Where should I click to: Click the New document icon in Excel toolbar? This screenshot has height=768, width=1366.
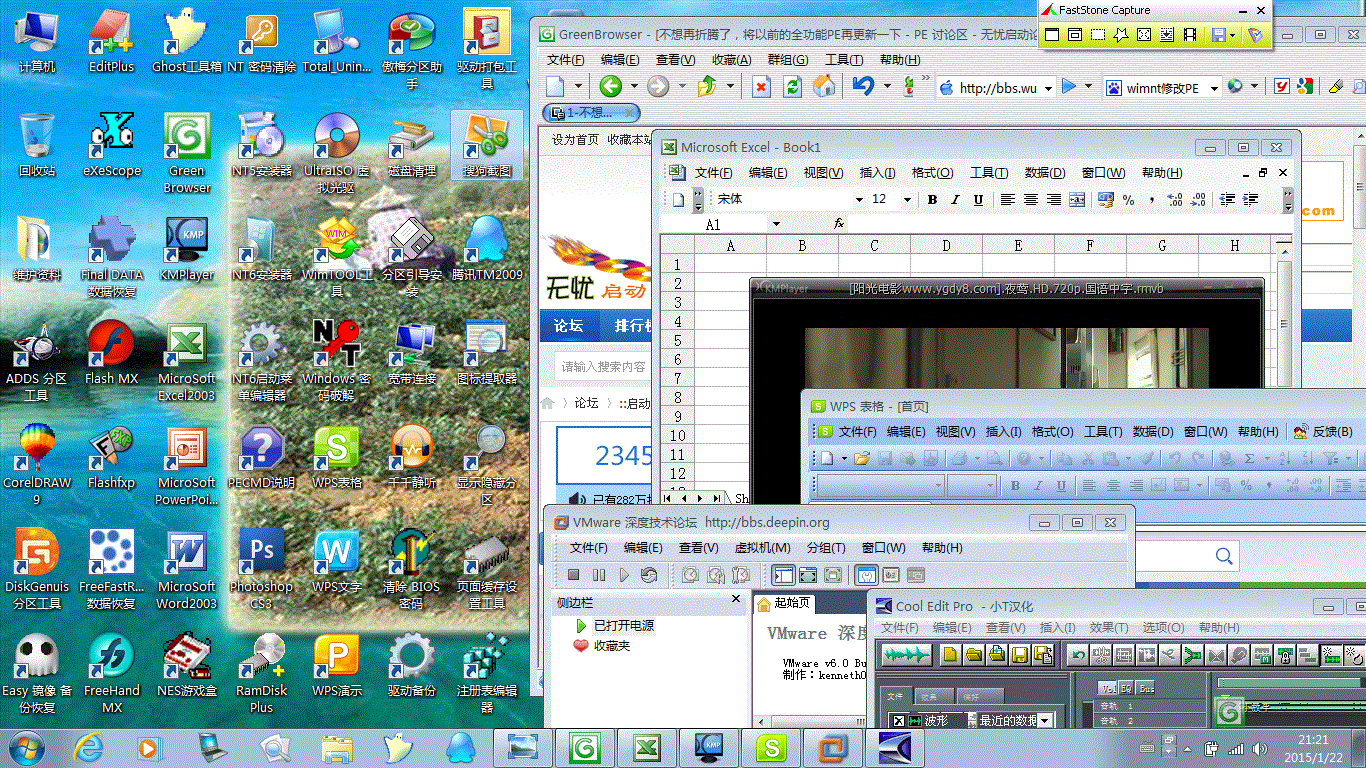click(679, 200)
